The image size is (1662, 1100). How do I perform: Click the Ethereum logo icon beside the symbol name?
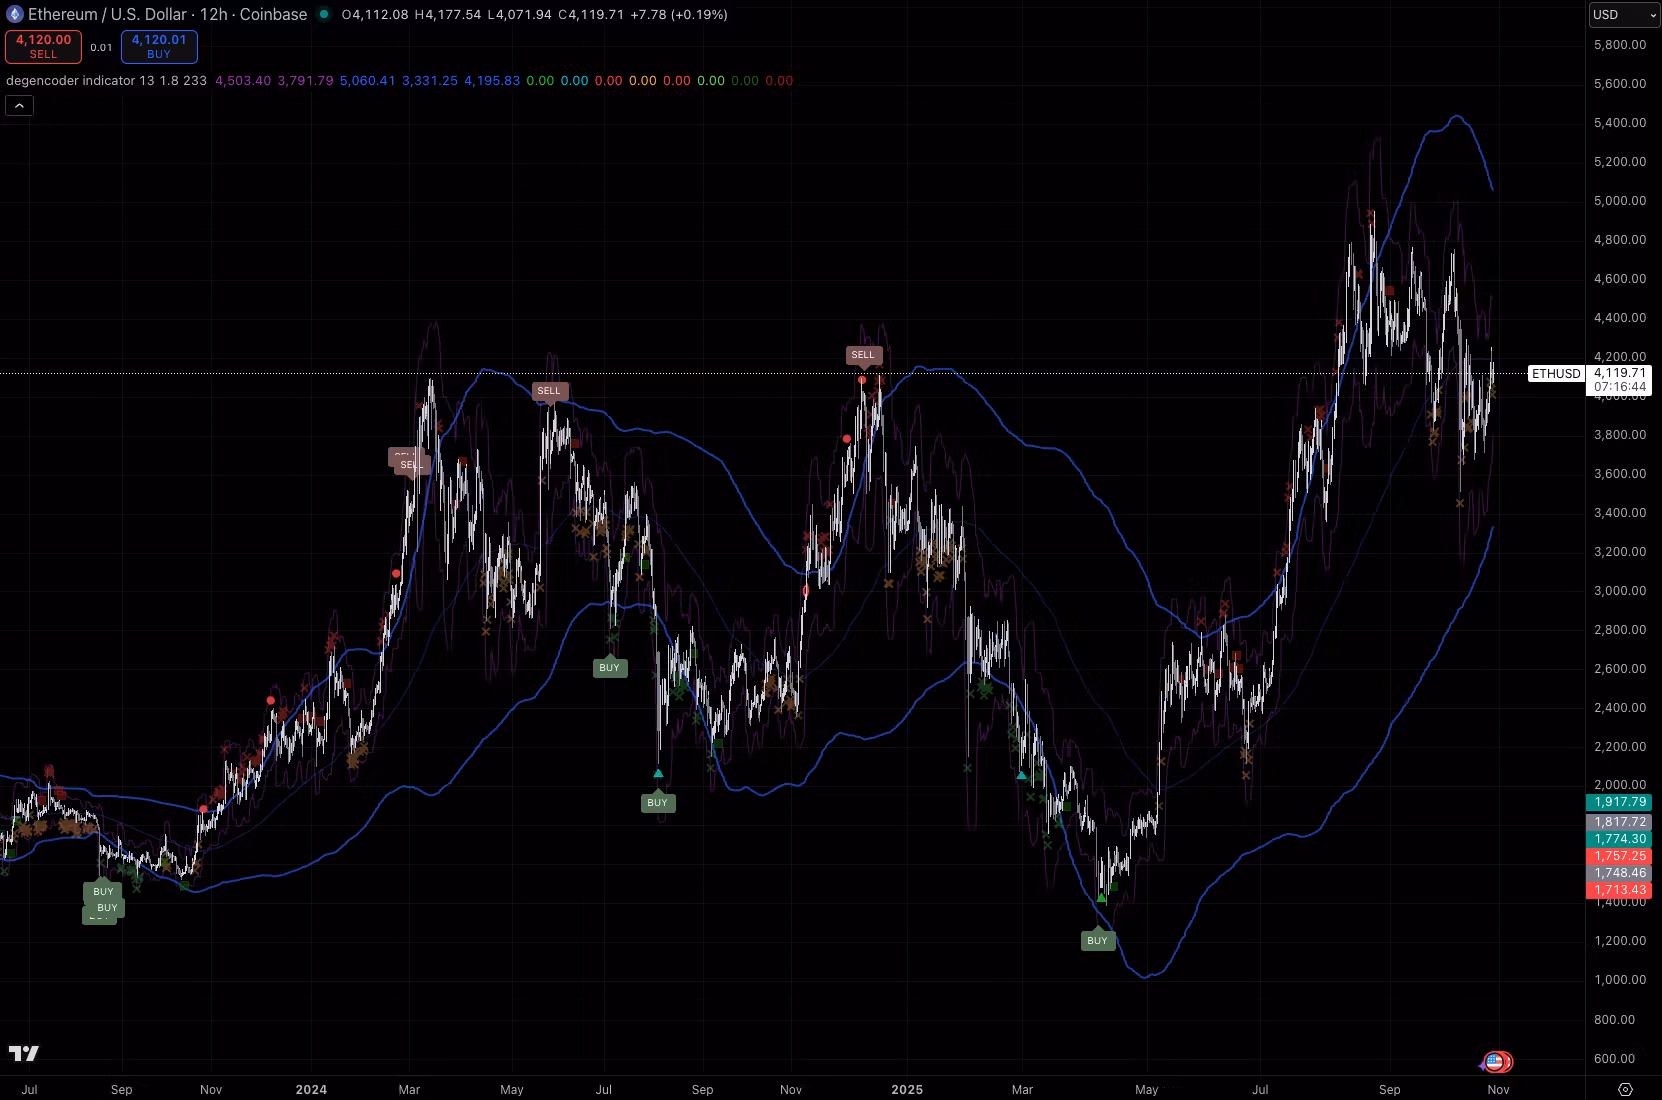(14, 15)
